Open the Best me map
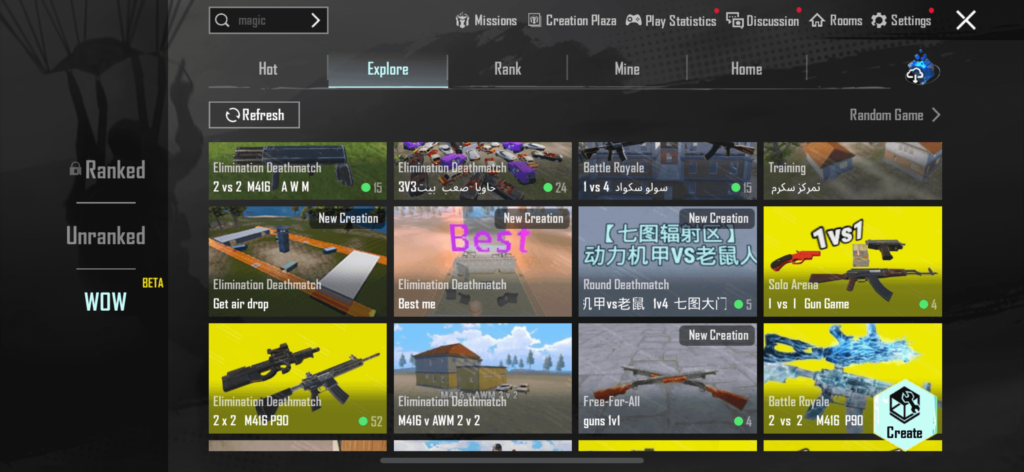1024x472 pixels. point(483,262)
